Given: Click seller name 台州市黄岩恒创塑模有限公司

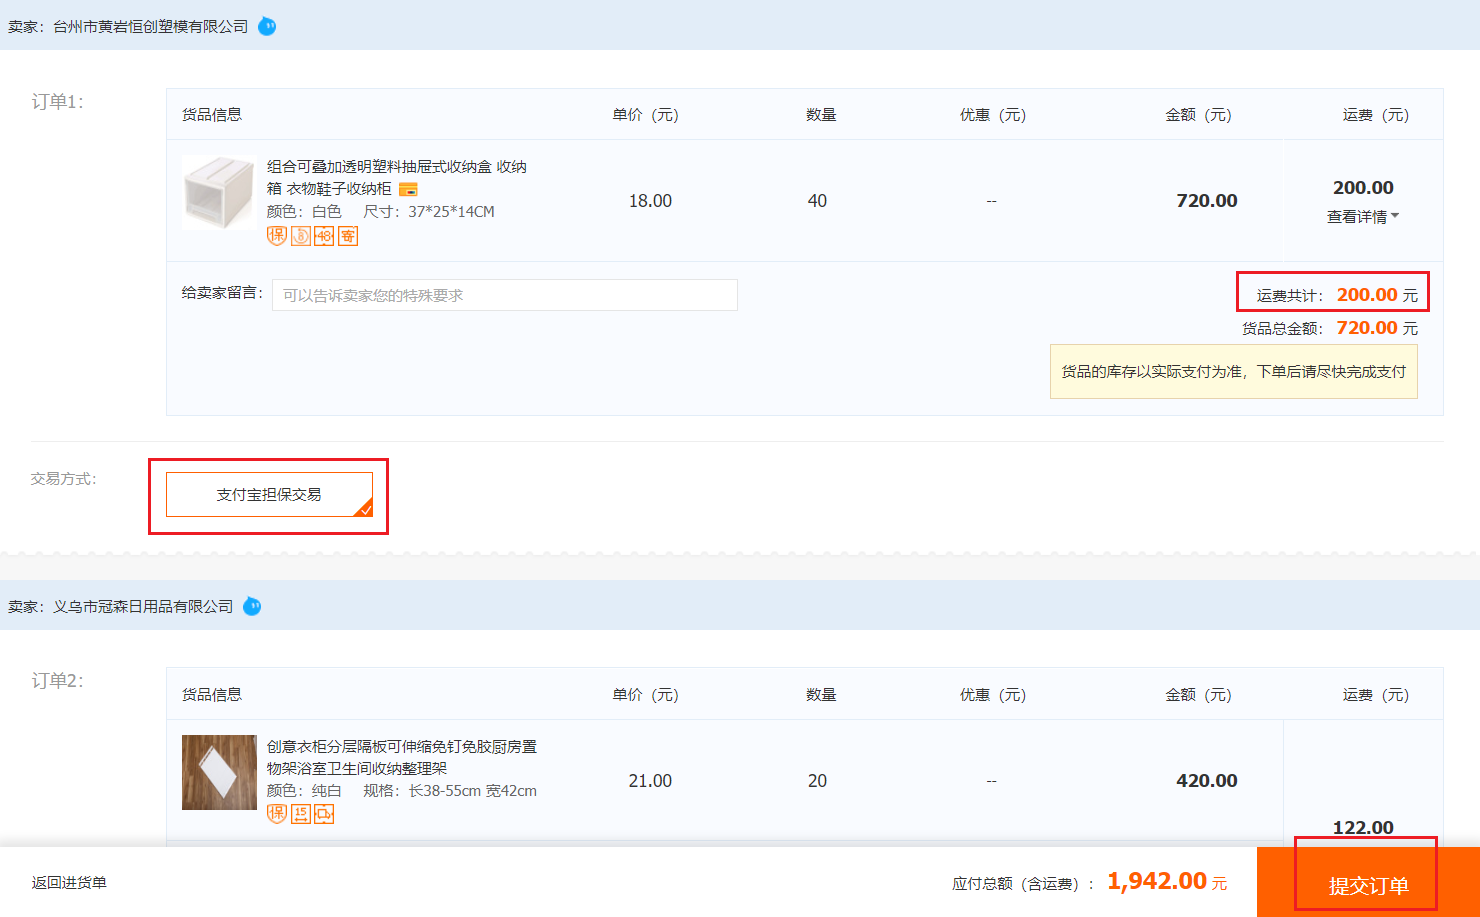Looking at the screenshot, I should [150, 27].
